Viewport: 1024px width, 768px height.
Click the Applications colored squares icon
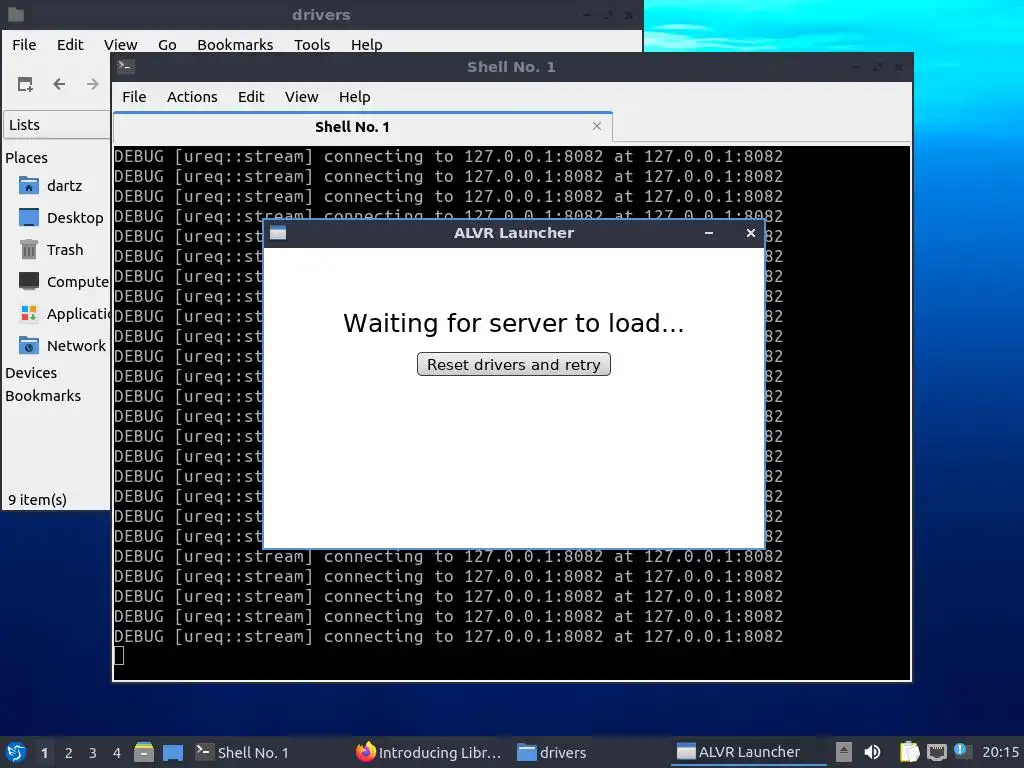pos(29,313)
